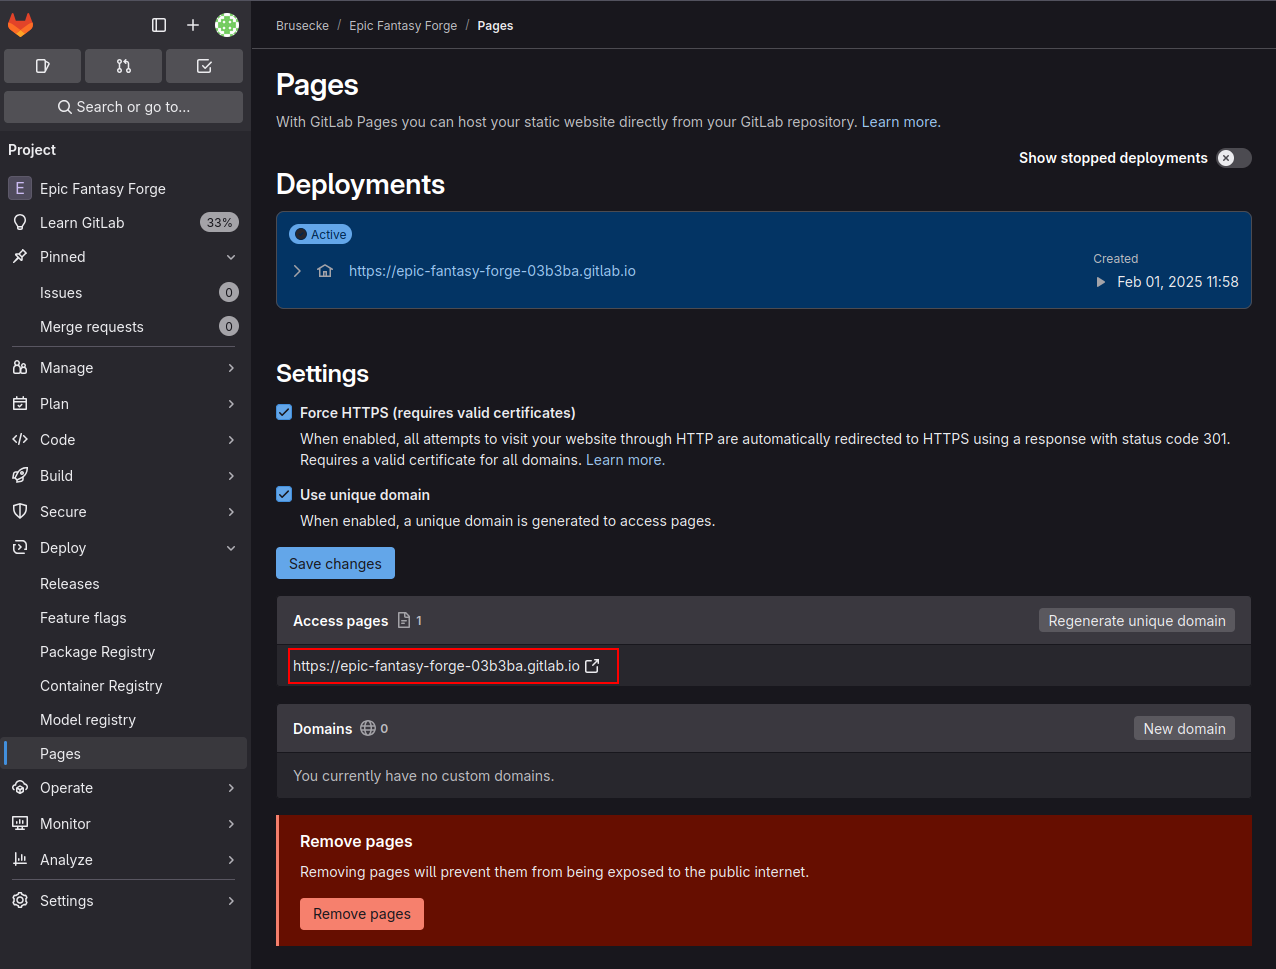Open assigned issues shortcut button
The width and height of the screenshot is (1276, 969).
click(42, 66)
